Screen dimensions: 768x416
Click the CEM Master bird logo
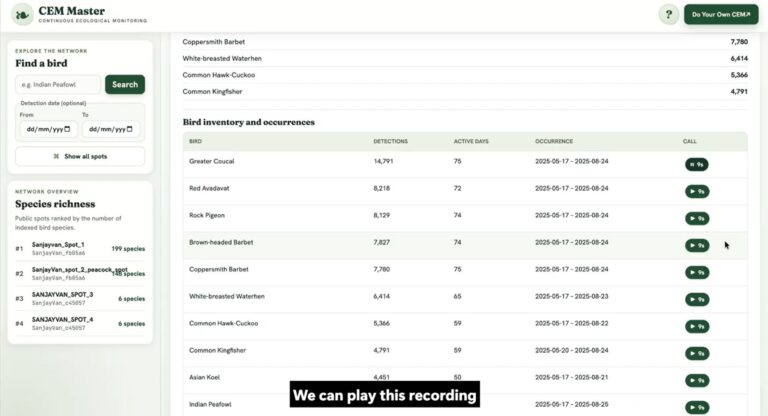(x=22, y=14)
